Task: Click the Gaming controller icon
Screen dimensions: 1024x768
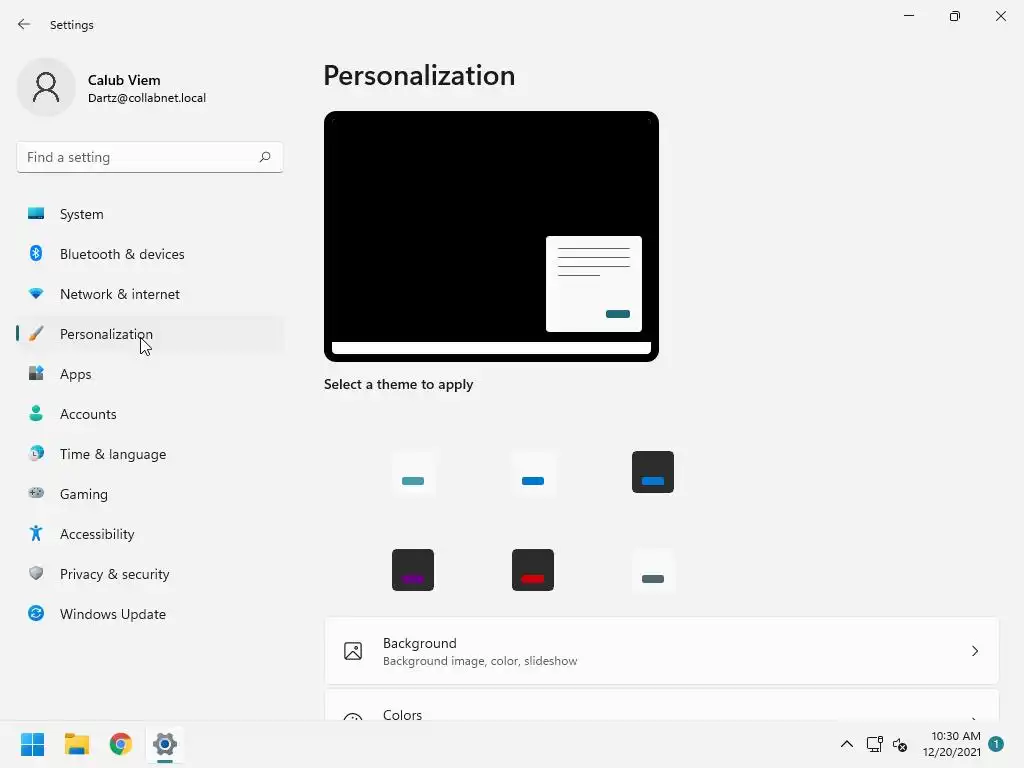Action: click(36, 493)
